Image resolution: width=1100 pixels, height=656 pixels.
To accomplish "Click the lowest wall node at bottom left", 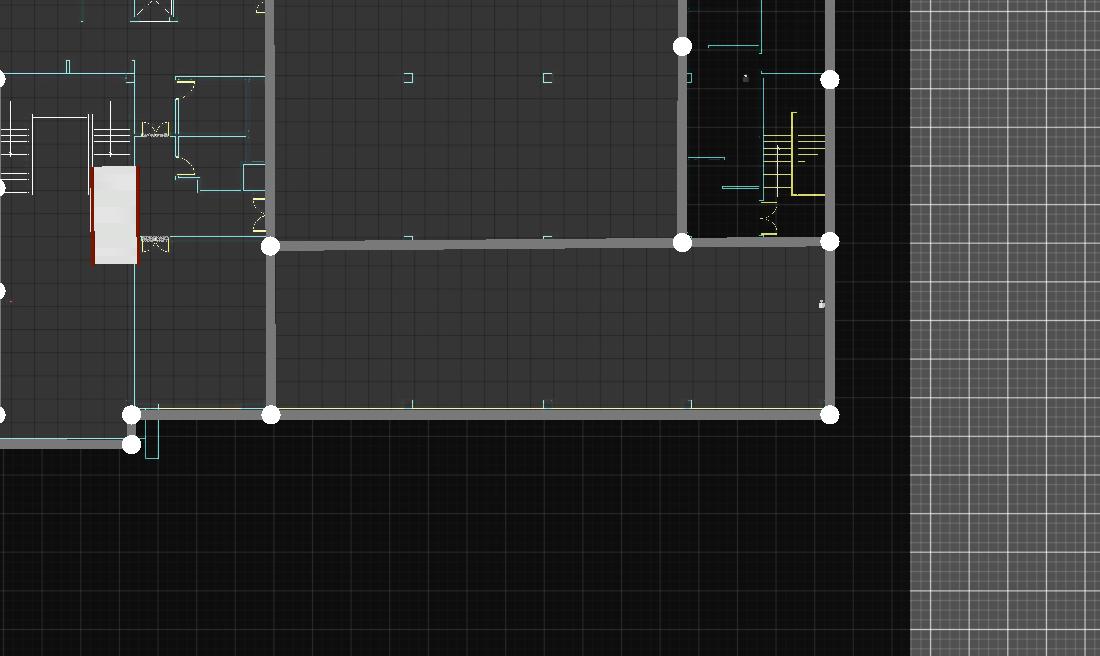I will coord(131,444).
